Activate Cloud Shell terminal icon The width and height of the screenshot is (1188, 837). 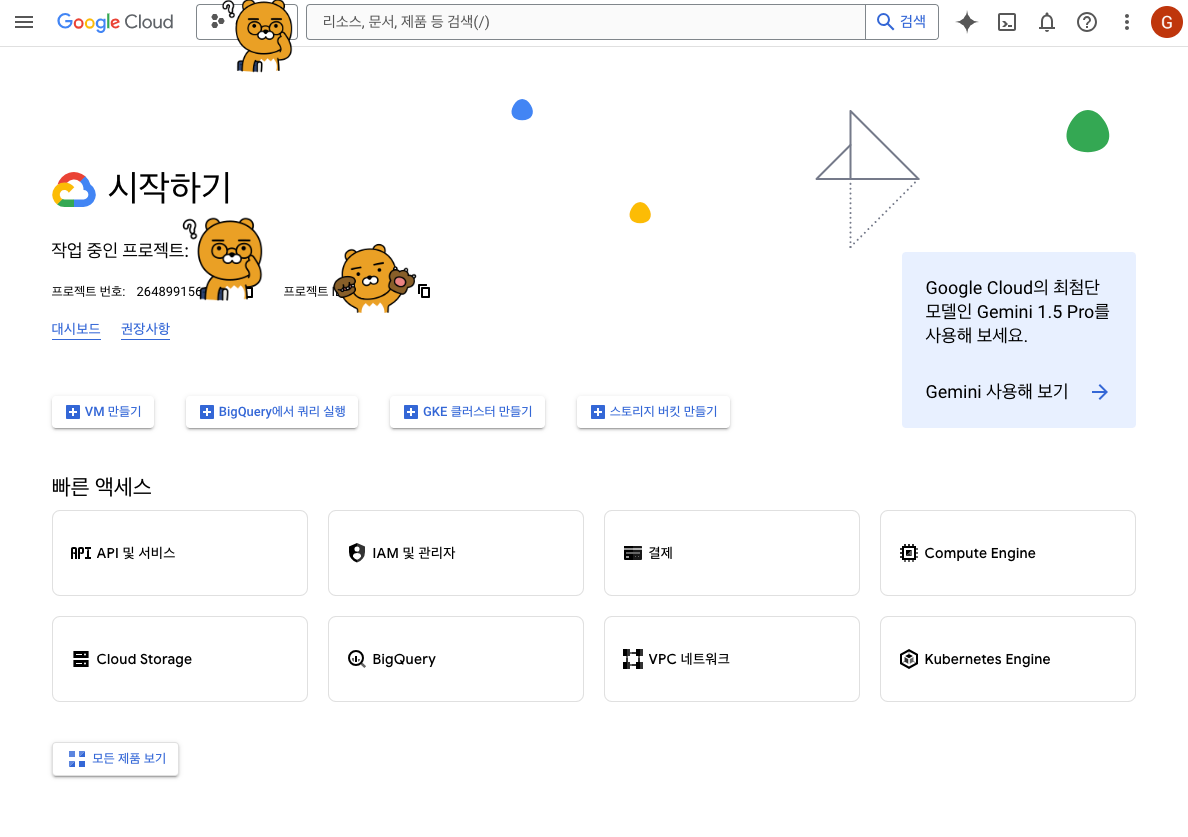(x=1007, y=22)
